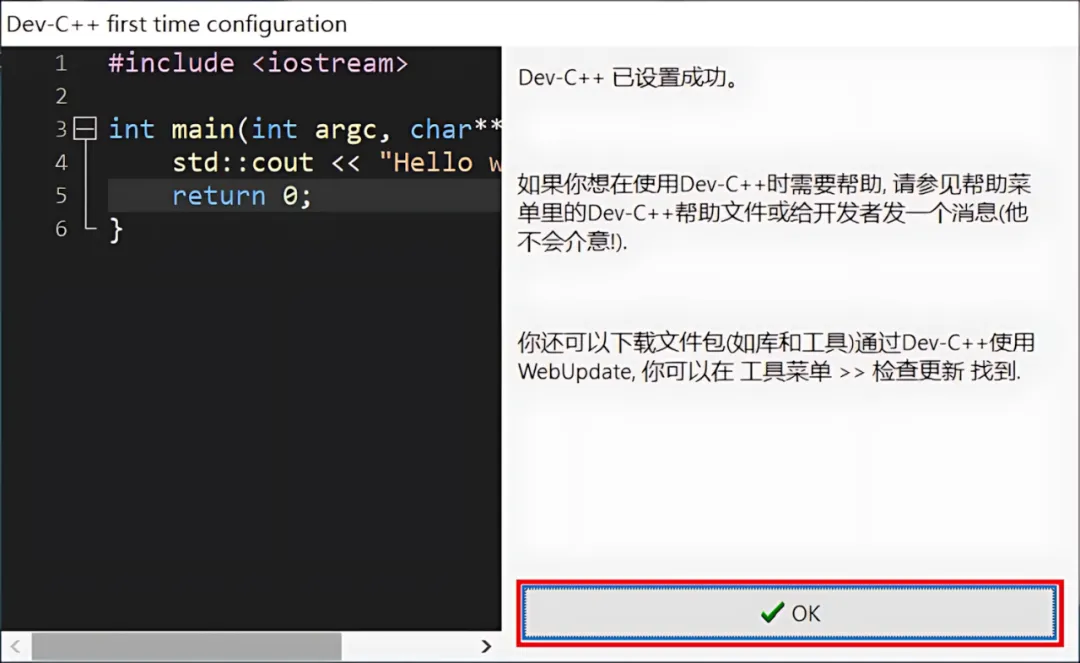Click the "int main(int argc," line

305,129
